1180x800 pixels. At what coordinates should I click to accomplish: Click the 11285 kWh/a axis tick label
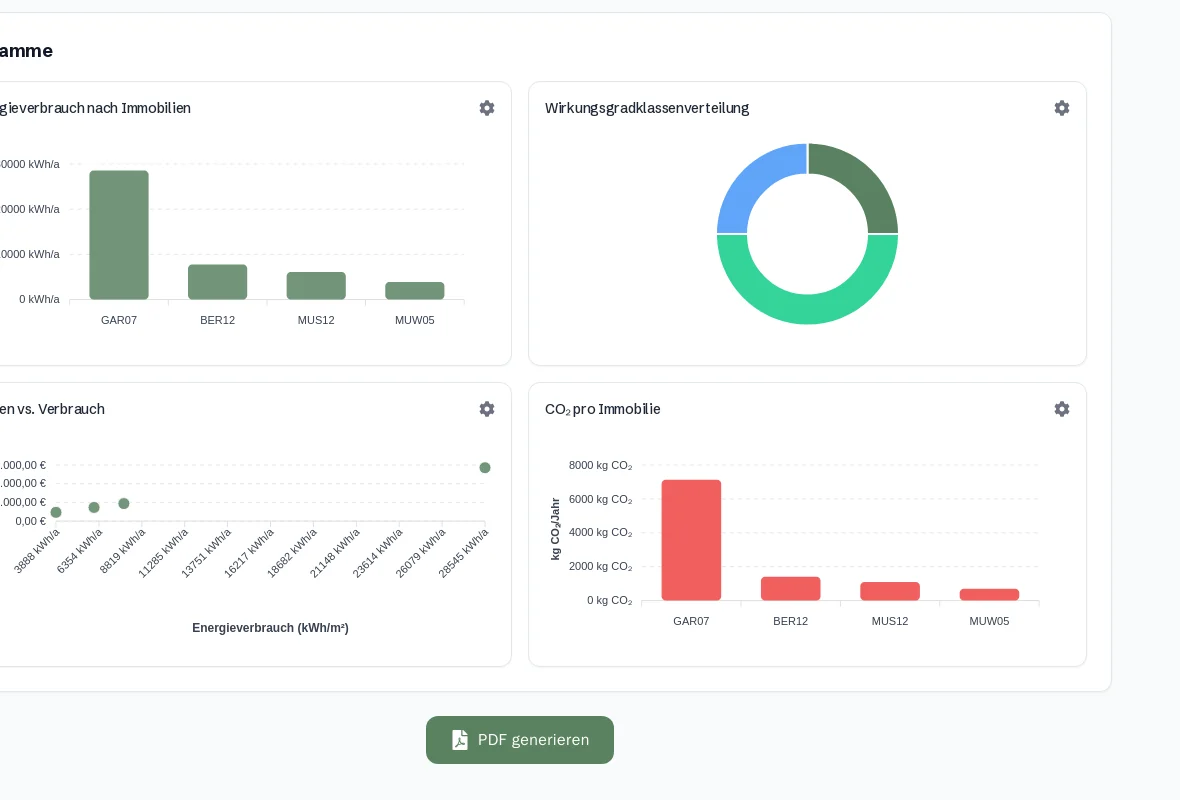point(164,553)
